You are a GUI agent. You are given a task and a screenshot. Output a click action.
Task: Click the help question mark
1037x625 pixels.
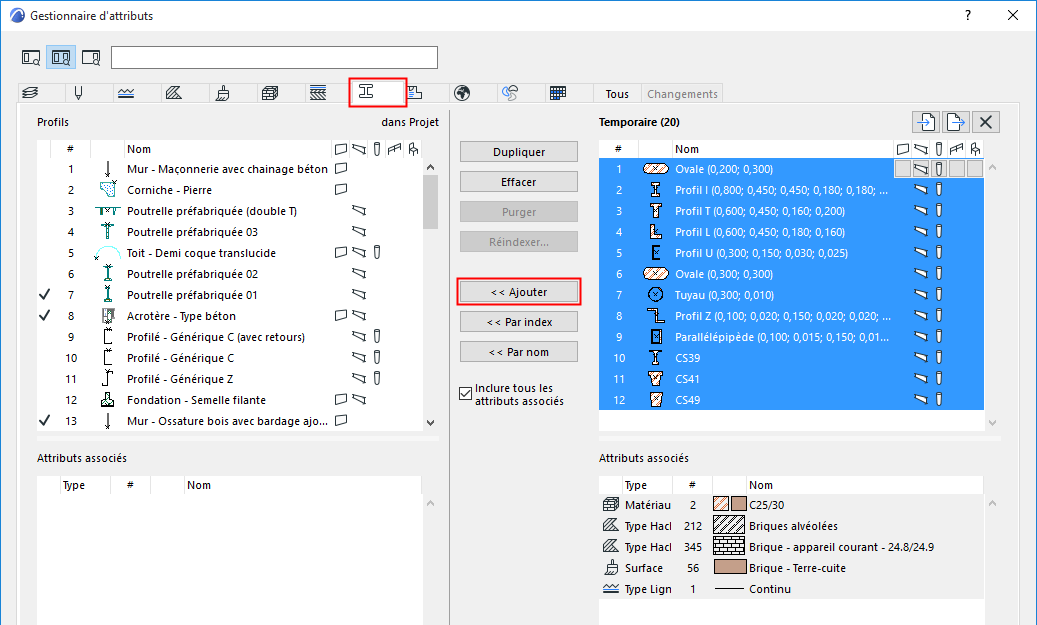click(x=968, y=15)
